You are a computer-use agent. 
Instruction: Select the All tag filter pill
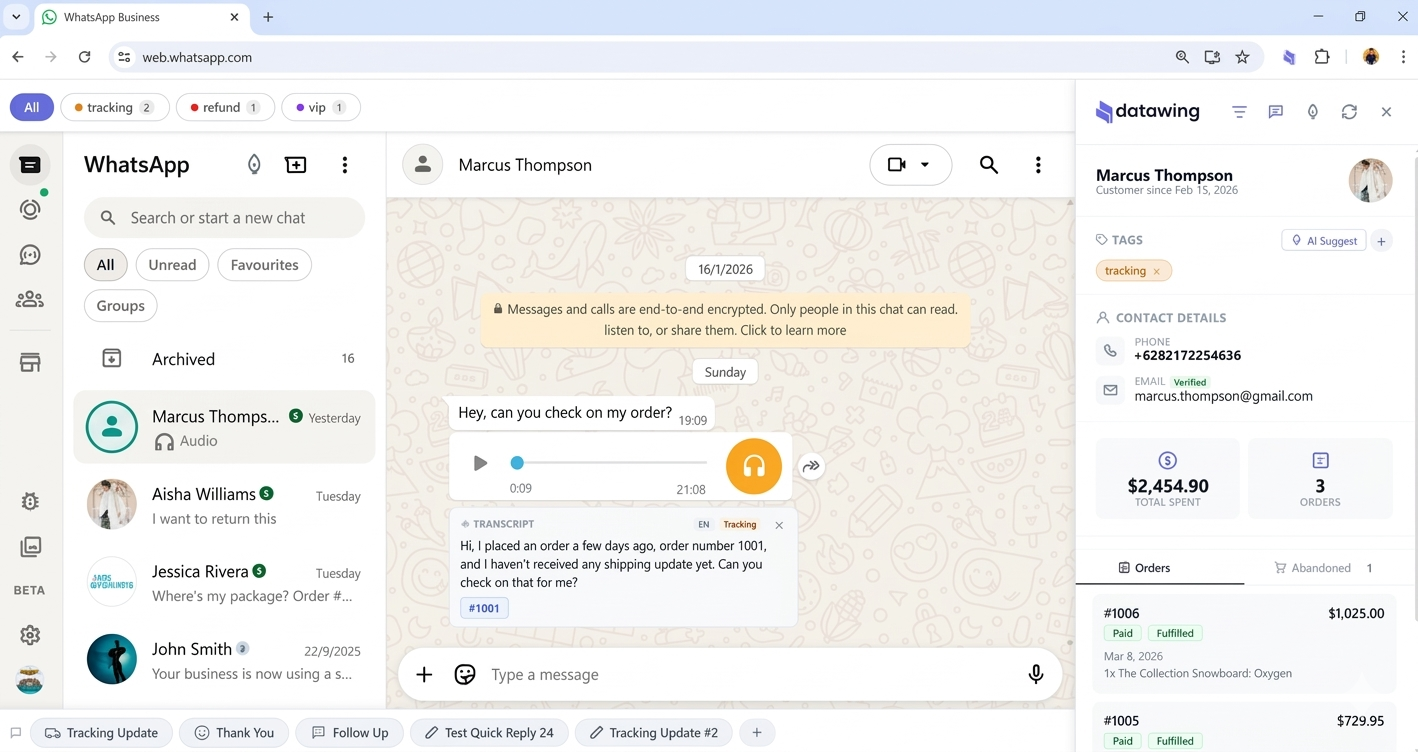[x=32, y=107]
